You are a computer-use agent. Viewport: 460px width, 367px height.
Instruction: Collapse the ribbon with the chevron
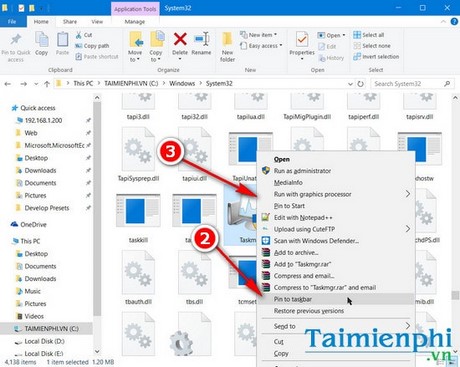coord(443,22)
